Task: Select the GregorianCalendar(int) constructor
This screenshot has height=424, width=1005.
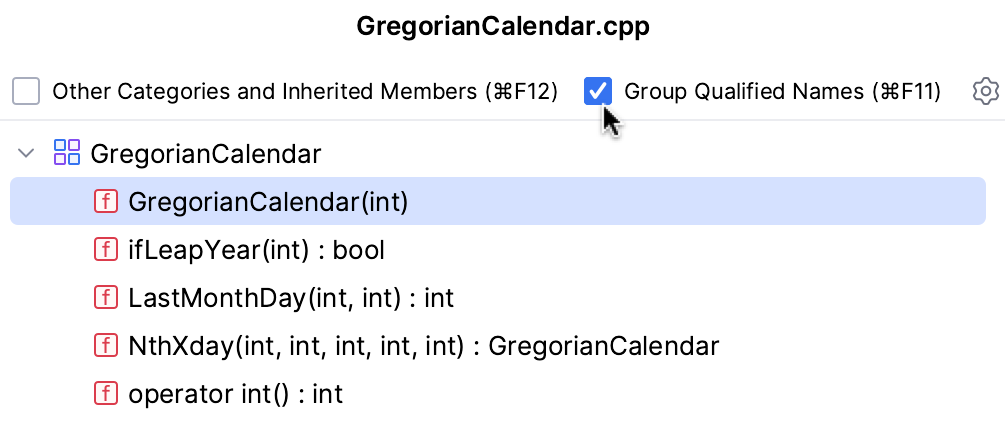Action: click(268, 202)
